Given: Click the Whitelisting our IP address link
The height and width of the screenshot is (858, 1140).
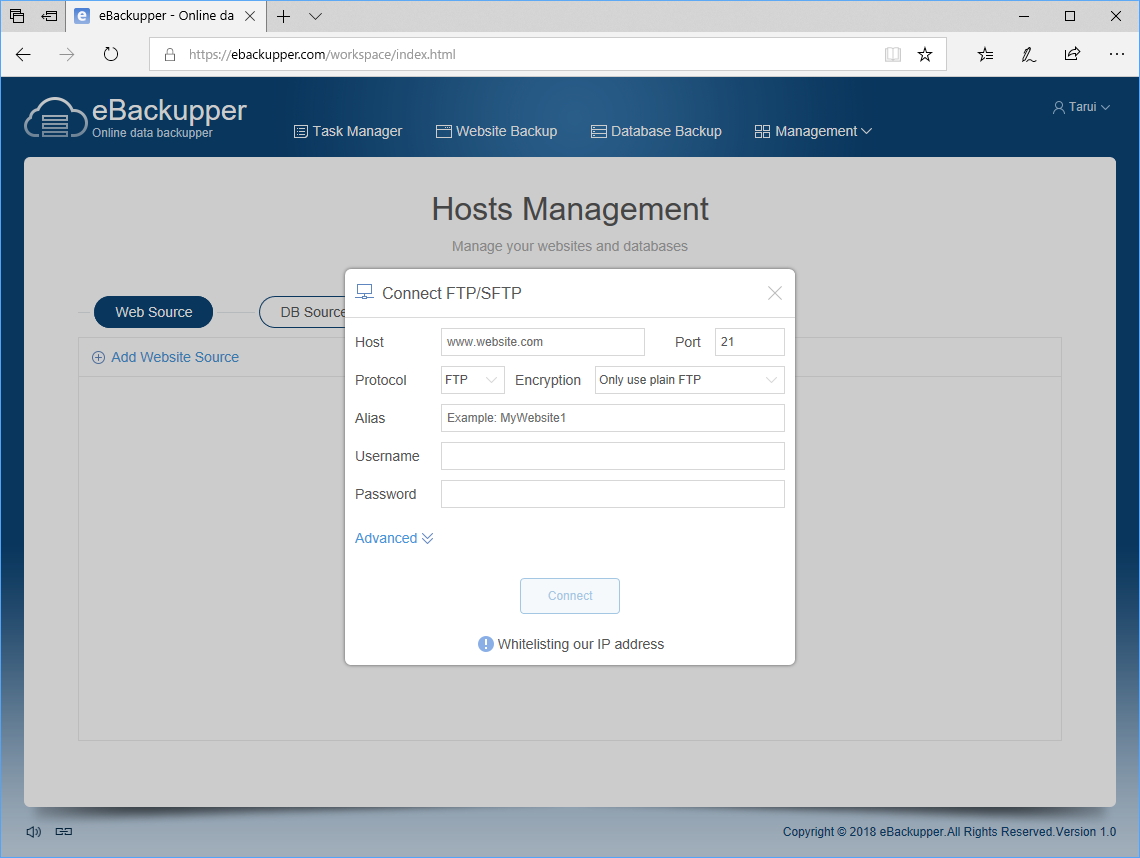Looking at the screenshot, I should [x=583, y=644].
